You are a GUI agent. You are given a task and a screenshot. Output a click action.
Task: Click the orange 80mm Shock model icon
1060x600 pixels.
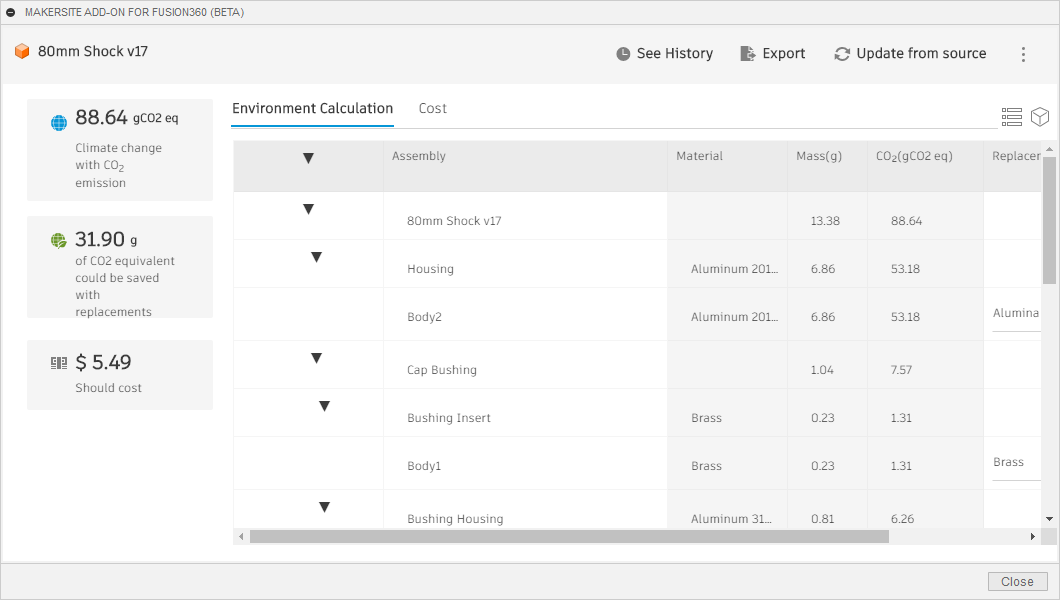[22, 51]
